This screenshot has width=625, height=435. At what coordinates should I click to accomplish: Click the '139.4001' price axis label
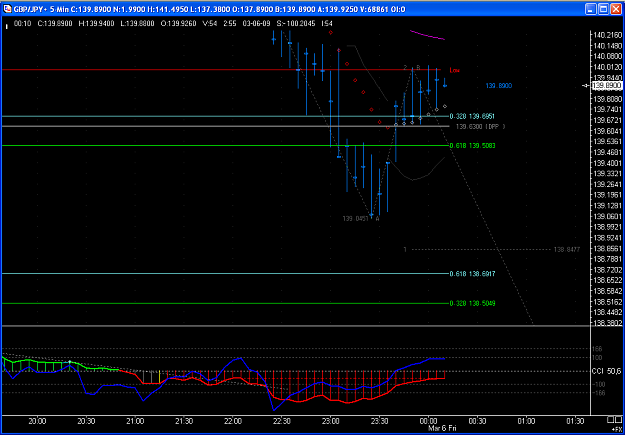607,163
